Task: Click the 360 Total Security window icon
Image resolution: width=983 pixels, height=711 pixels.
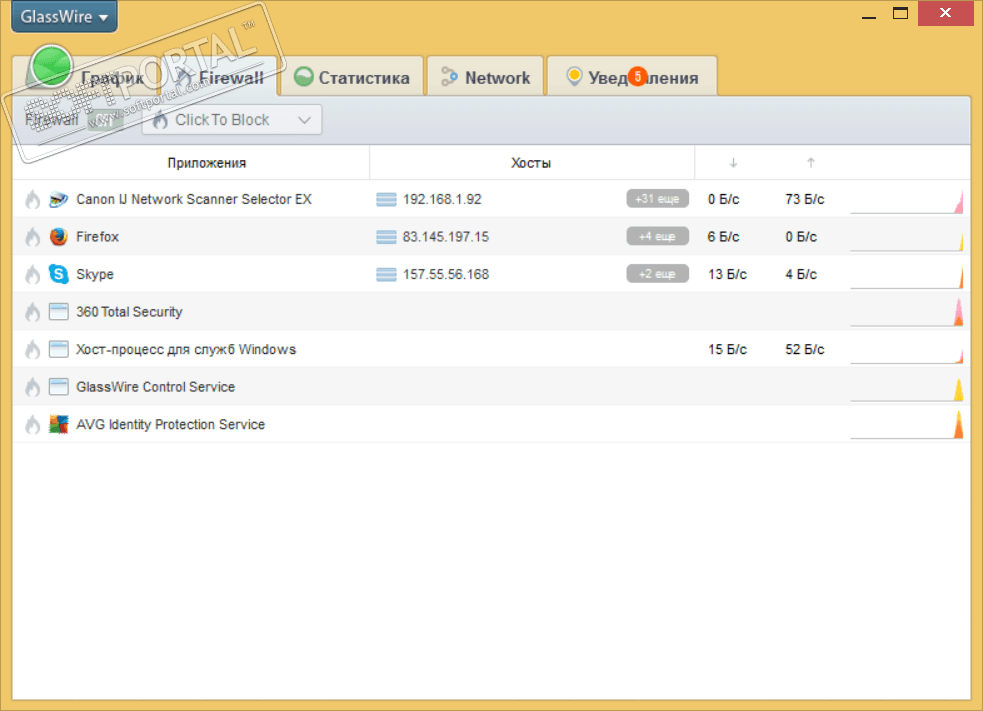Action: coord(58,312)
